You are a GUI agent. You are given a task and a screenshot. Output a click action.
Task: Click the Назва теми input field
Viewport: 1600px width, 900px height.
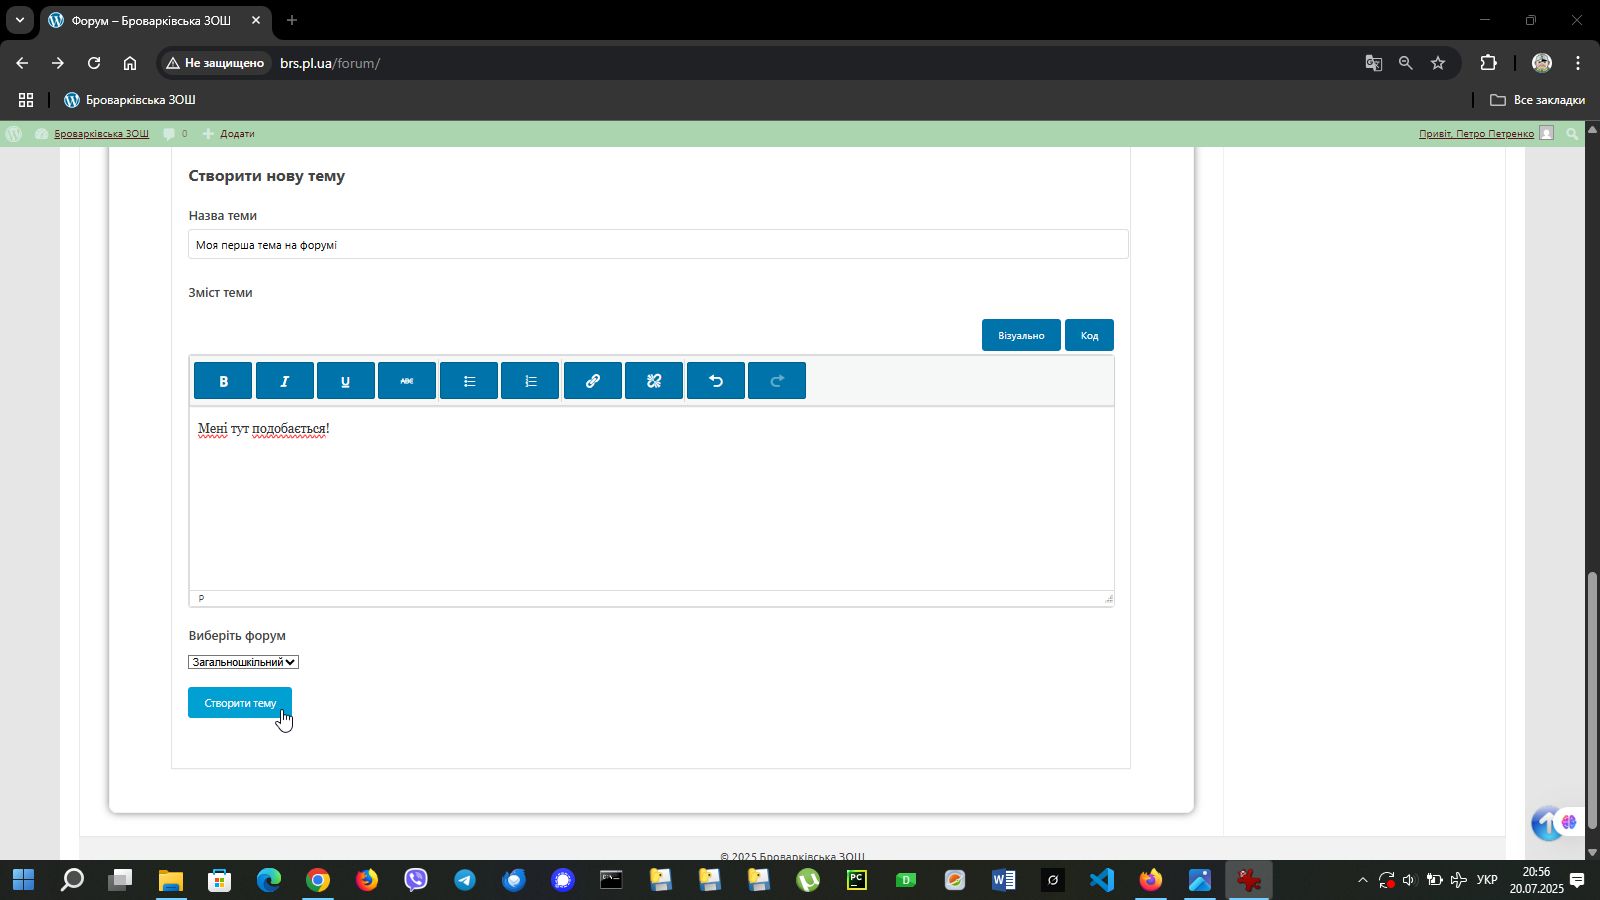[x=658, y=245]
